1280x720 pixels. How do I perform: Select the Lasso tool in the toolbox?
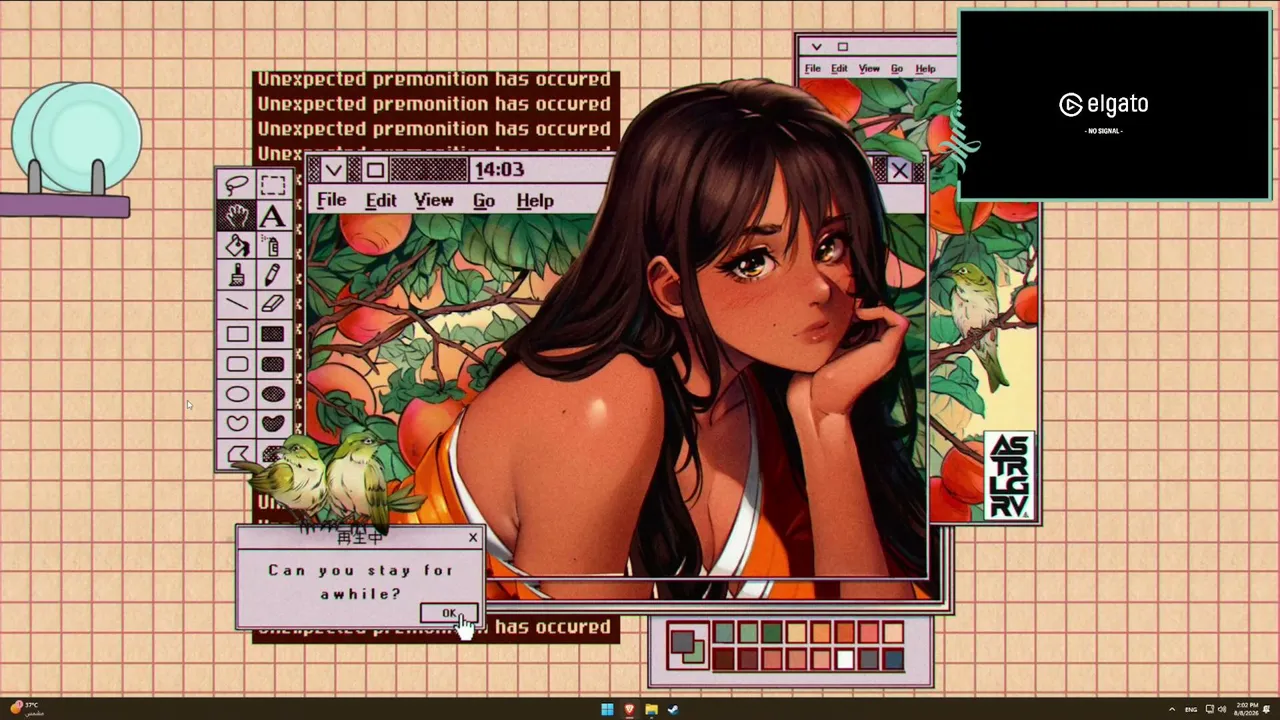[x=237, y=185]
